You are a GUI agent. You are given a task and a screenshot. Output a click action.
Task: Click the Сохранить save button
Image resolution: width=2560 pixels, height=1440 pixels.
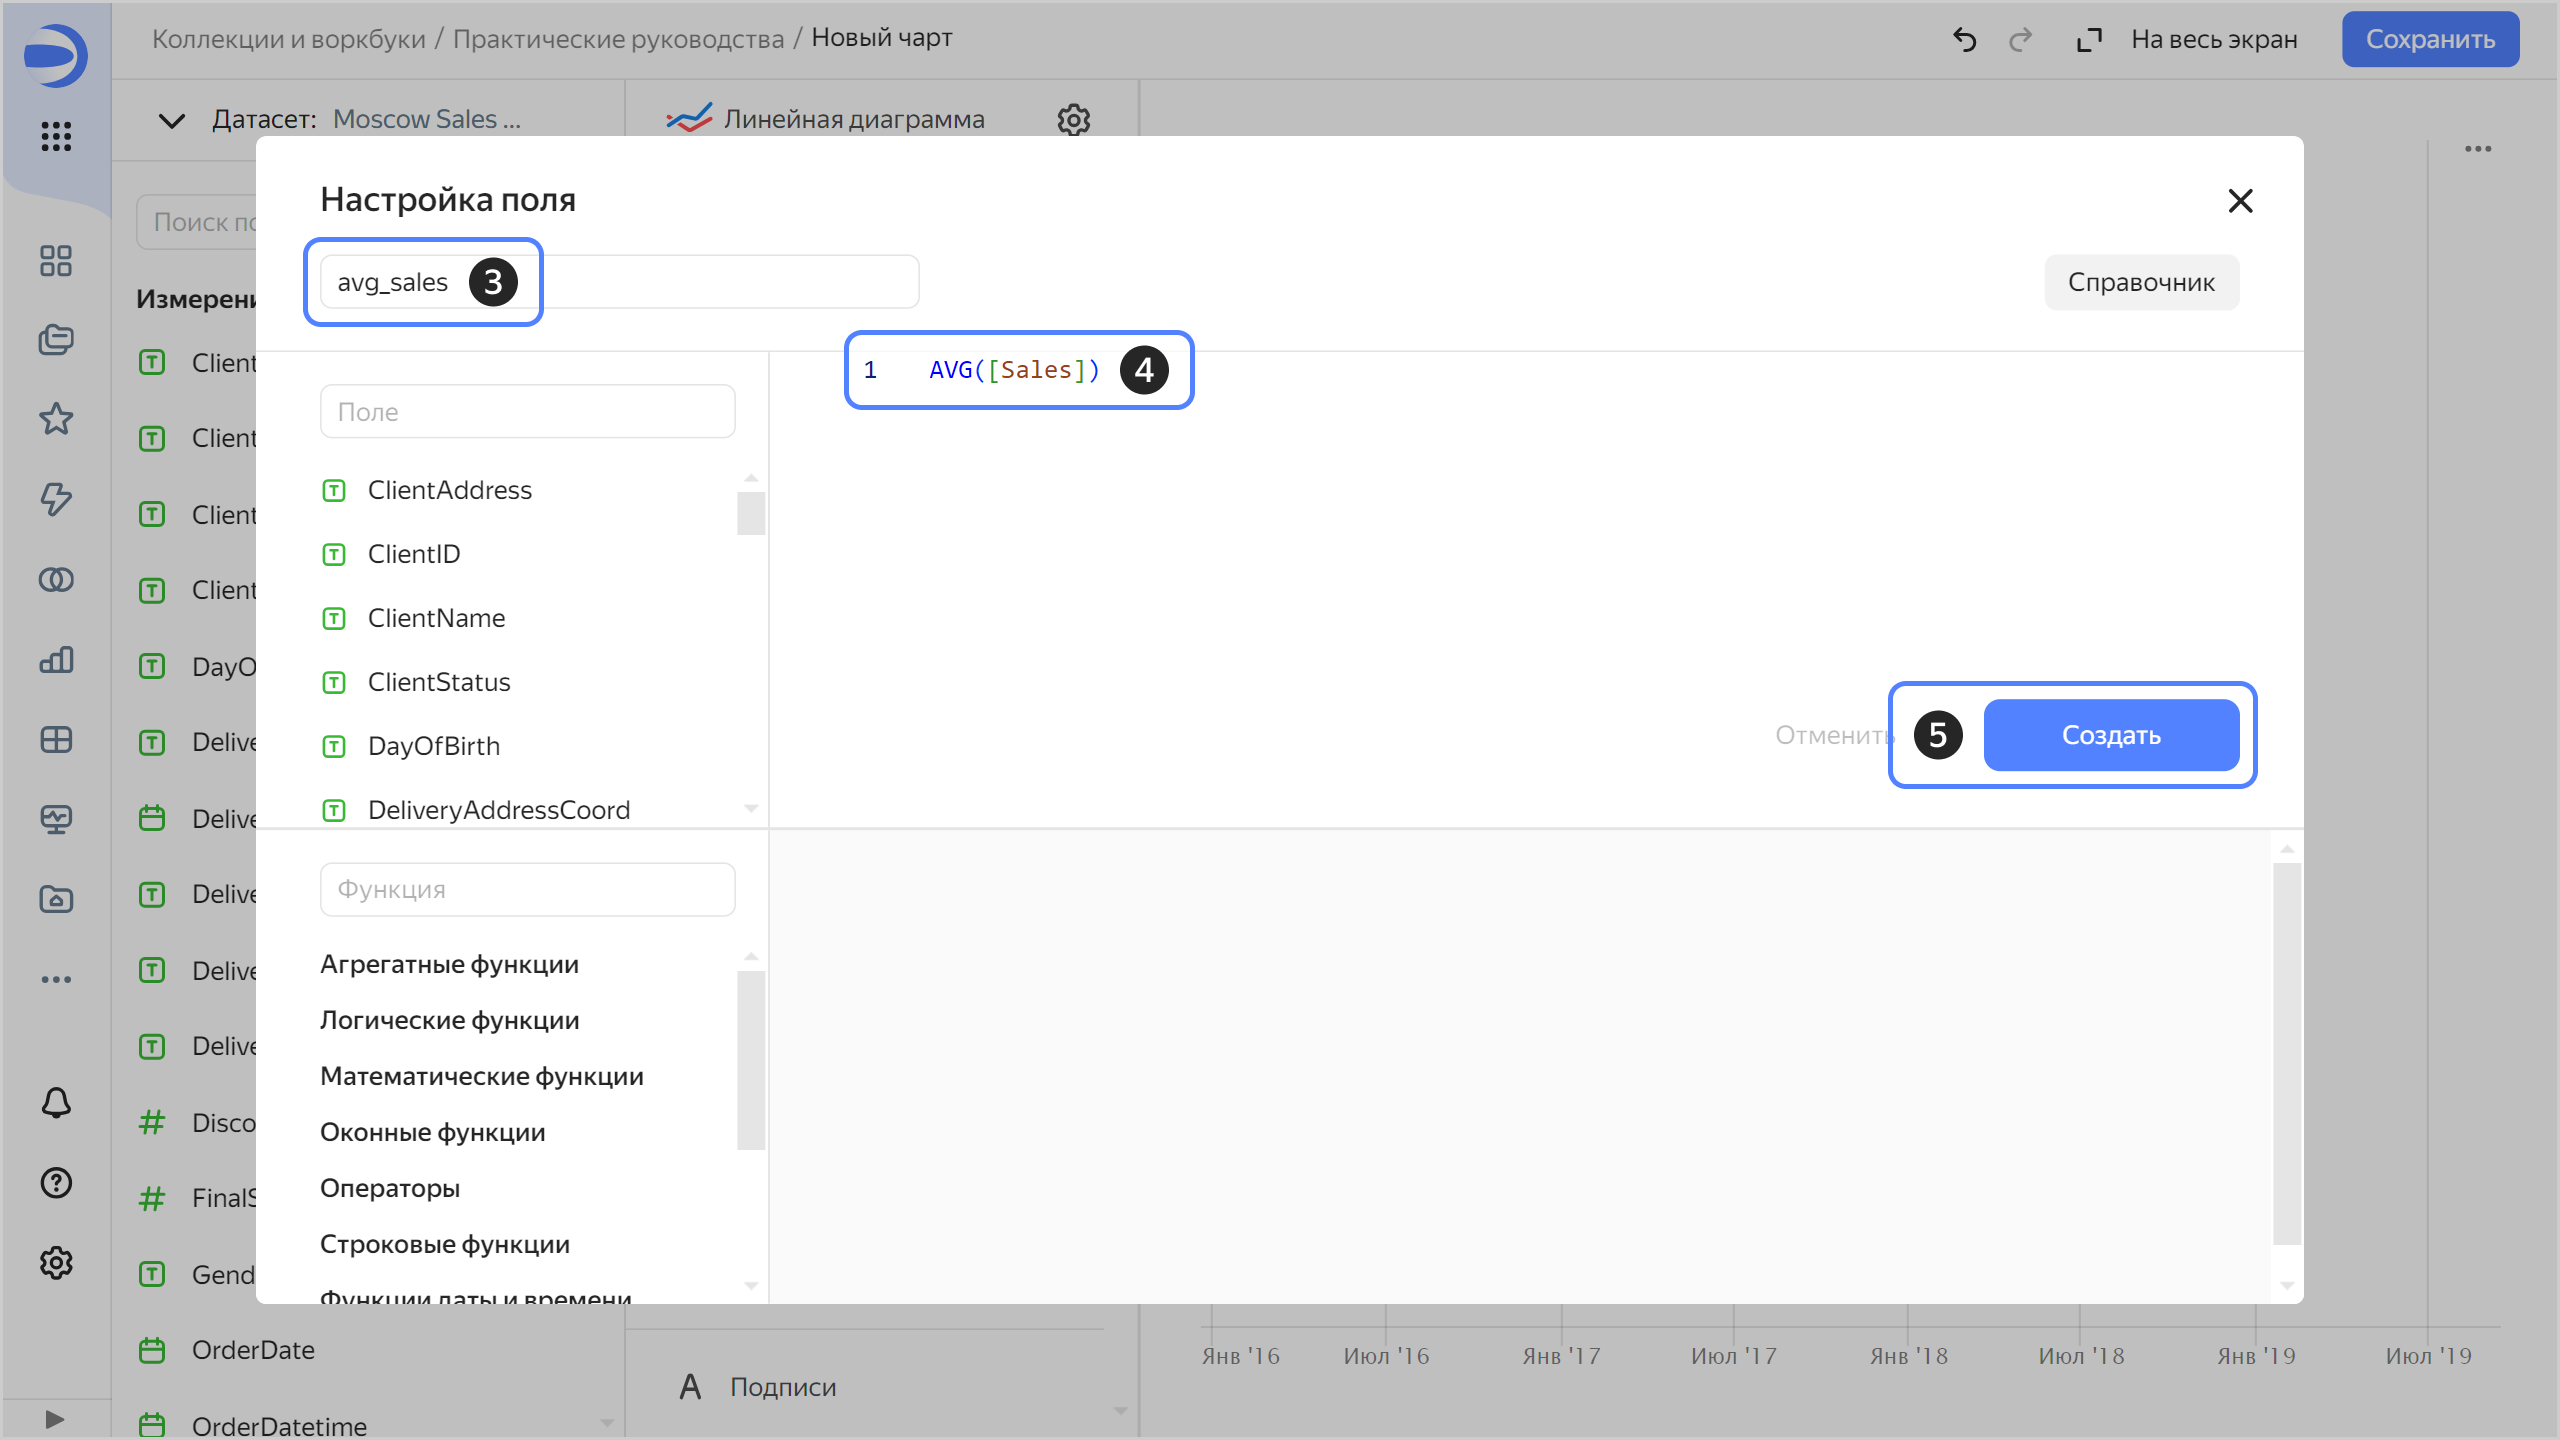click(2430, 40)
